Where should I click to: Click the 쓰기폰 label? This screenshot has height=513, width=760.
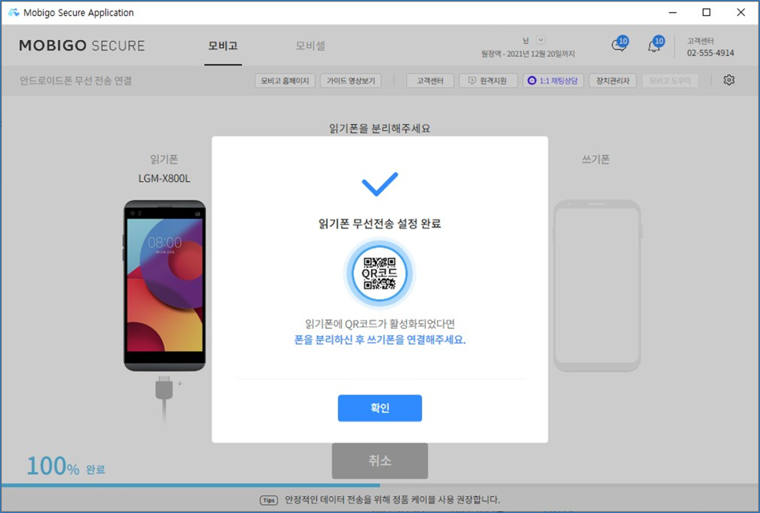pos(596,159)
